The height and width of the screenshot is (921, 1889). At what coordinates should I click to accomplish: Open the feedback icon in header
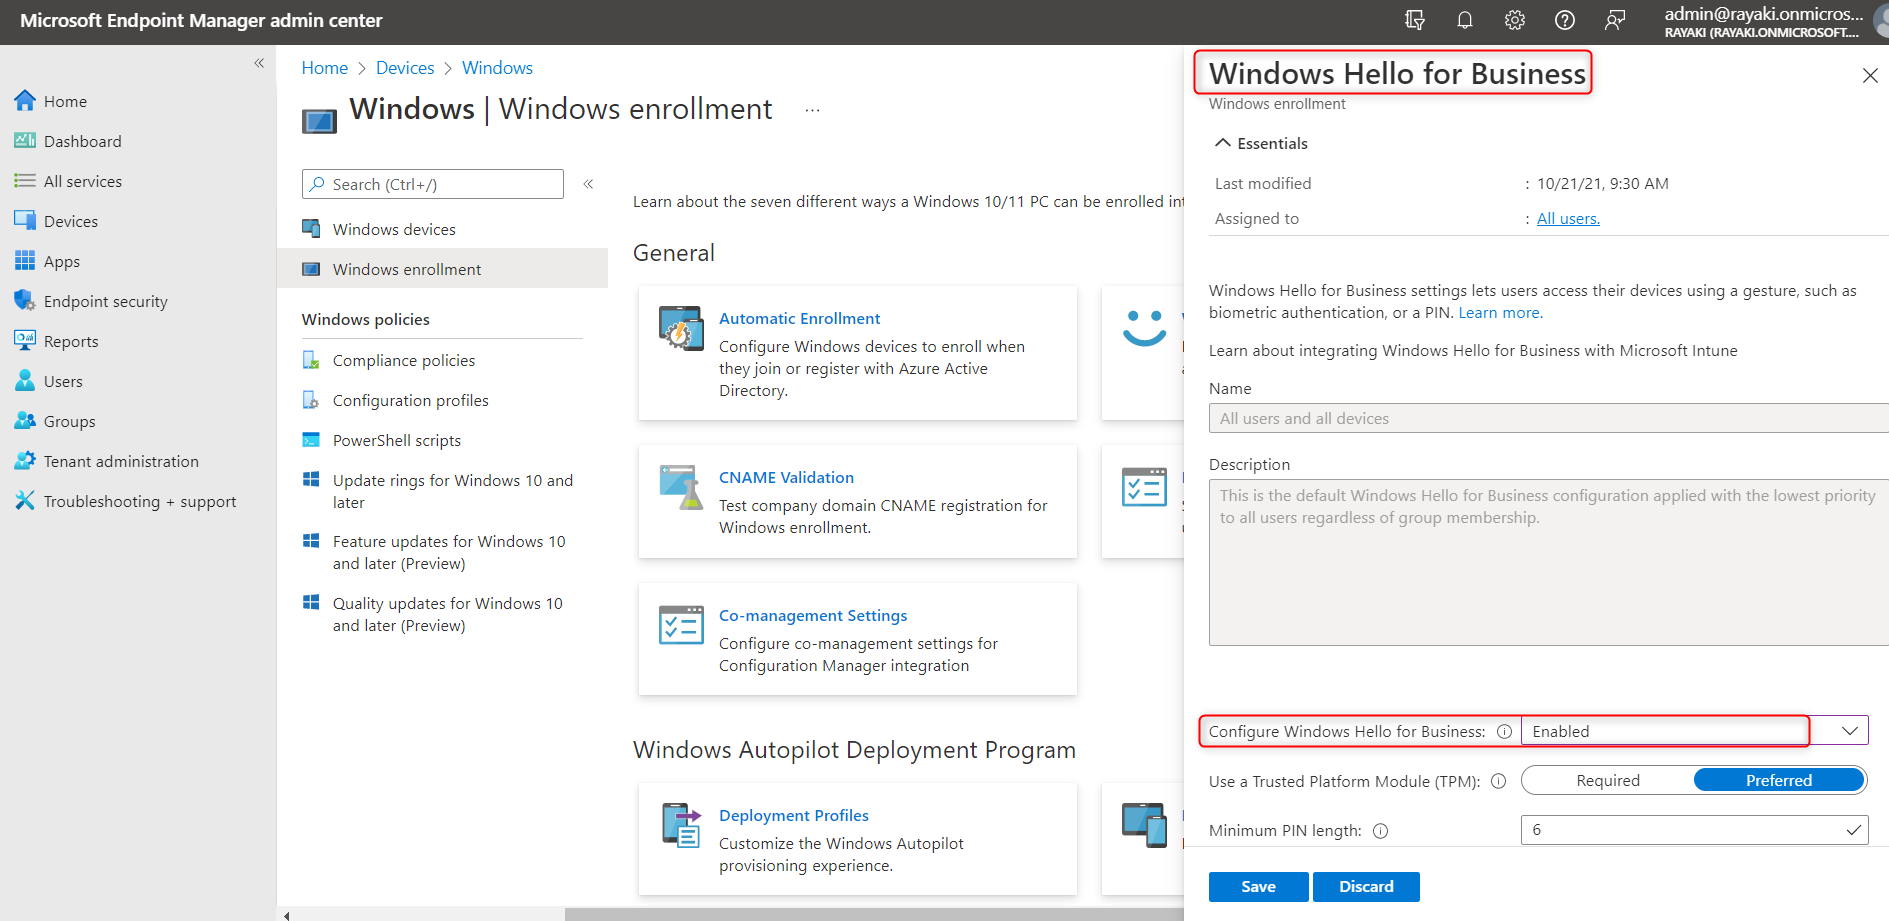pyautogui.click(x=1615, y=20)
